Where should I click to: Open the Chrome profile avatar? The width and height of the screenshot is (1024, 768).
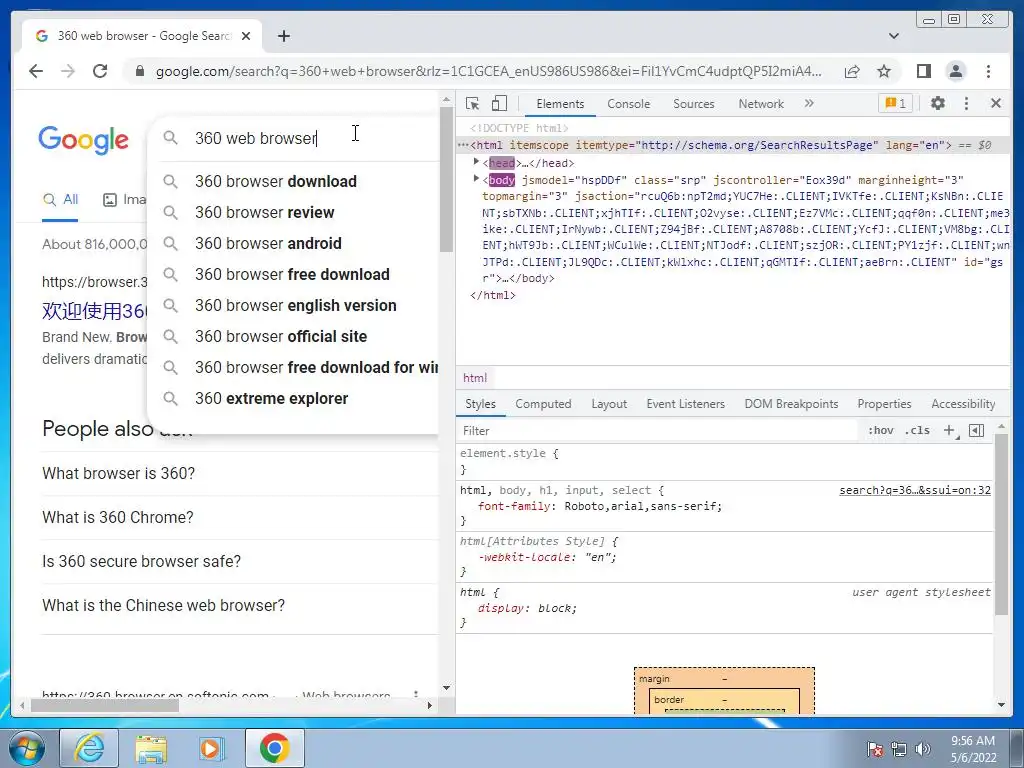click(955, 71)
